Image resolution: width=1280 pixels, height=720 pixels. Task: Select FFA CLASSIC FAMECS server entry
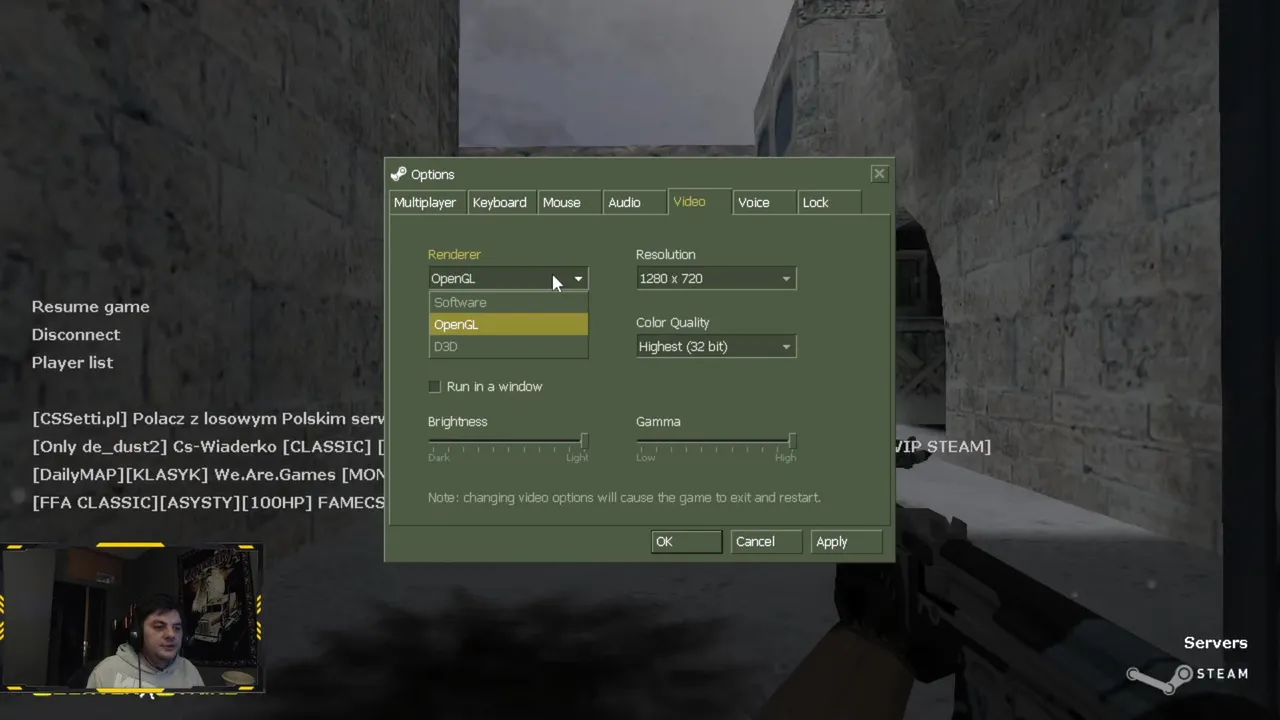click(x=208, y=503)
